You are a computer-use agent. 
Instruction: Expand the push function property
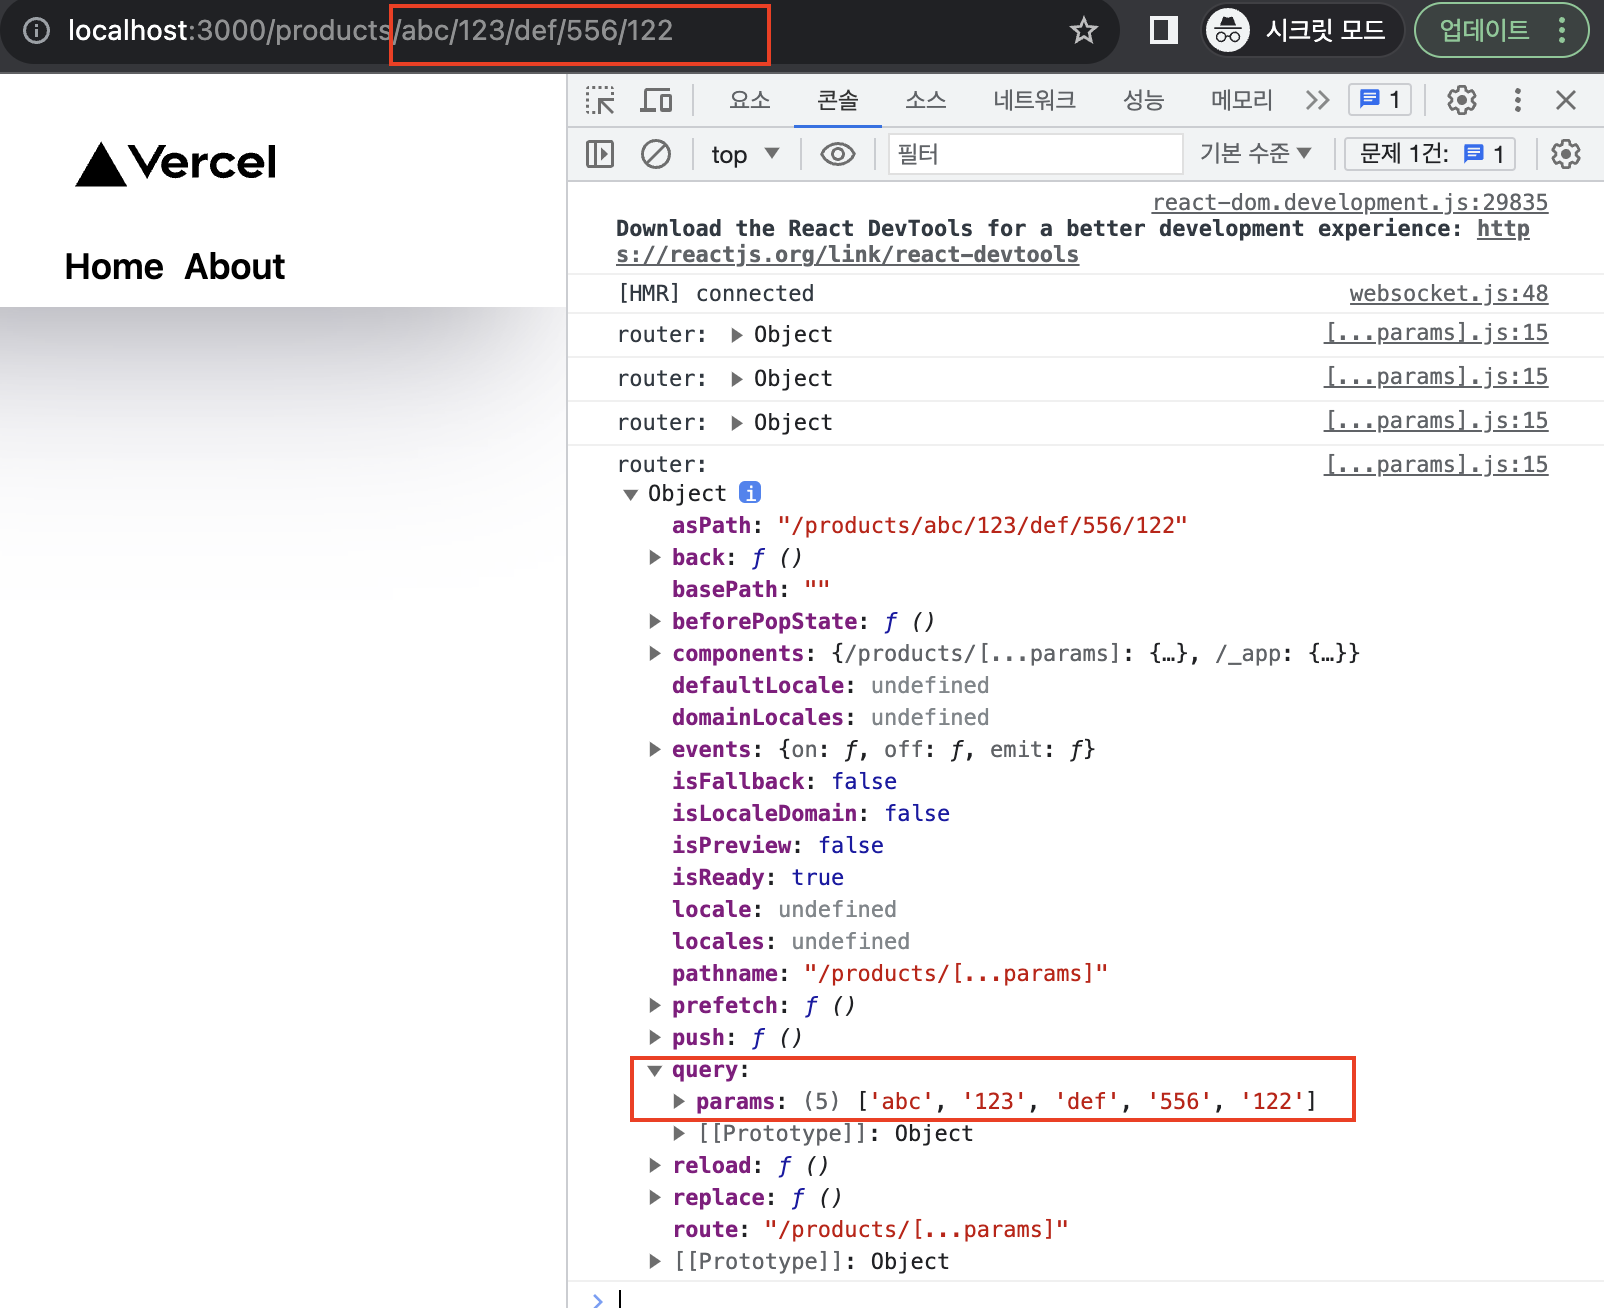tap(655, 1037)
